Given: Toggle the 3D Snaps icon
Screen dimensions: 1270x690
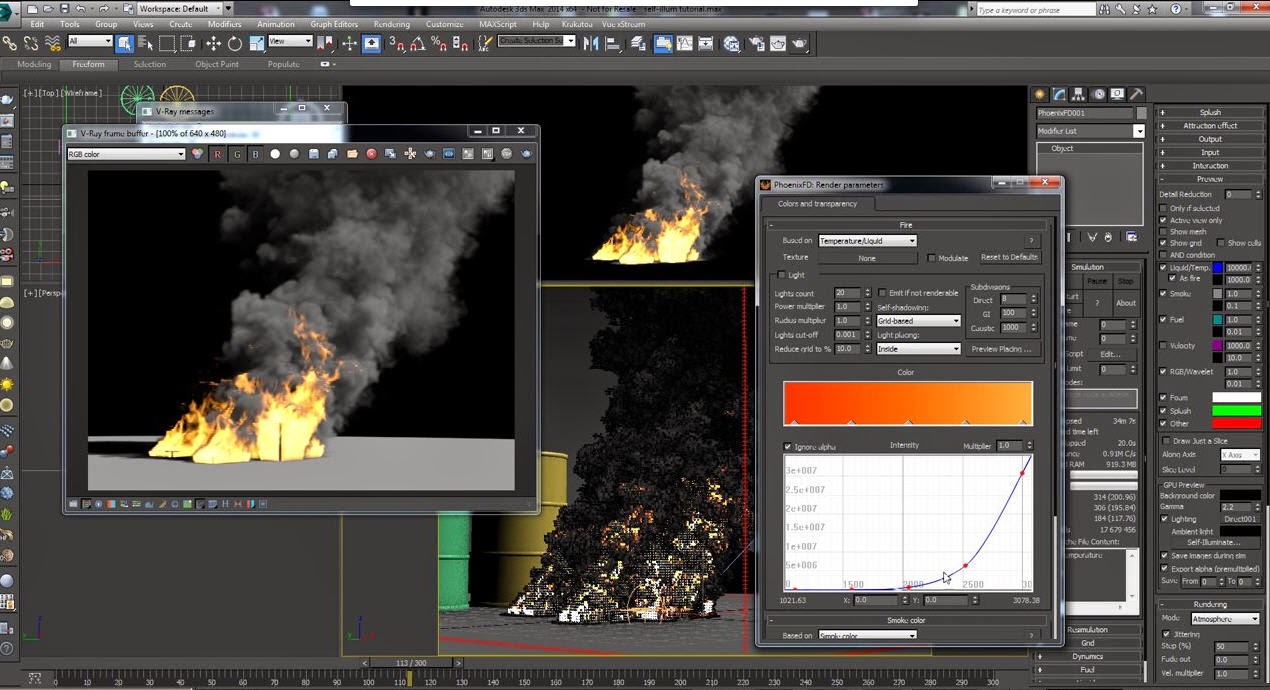Looking at the screenshot, I should point(397,43).
